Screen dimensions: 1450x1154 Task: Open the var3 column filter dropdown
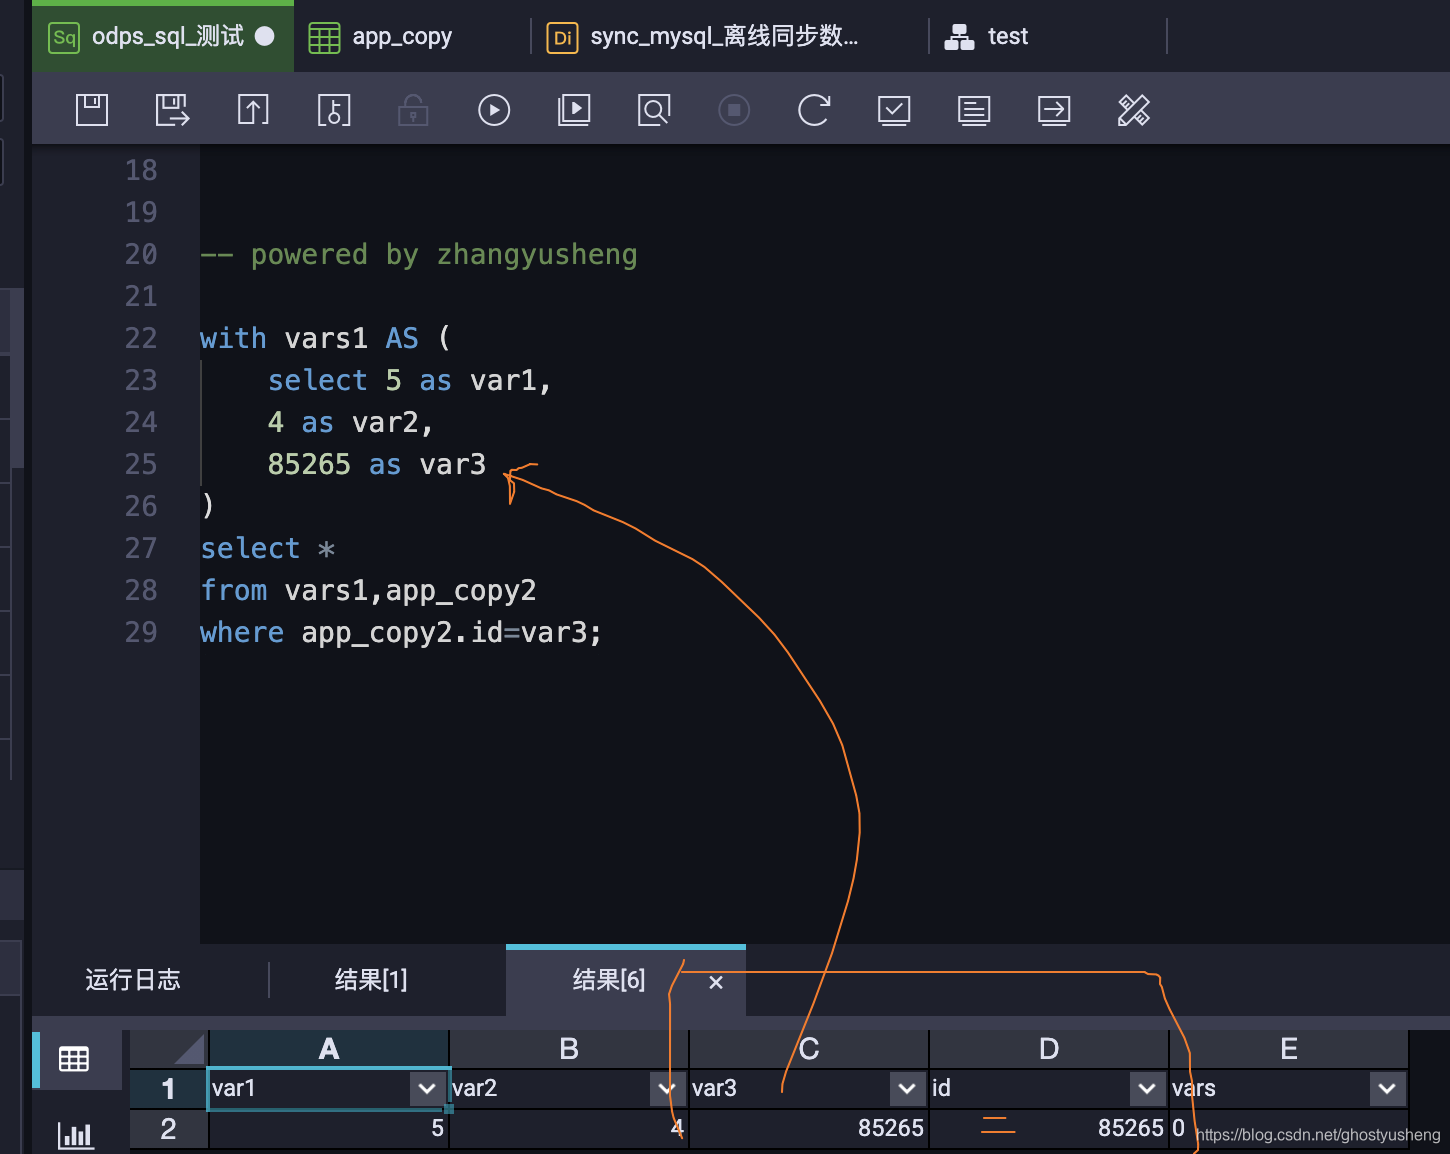tap(907, 1088)
